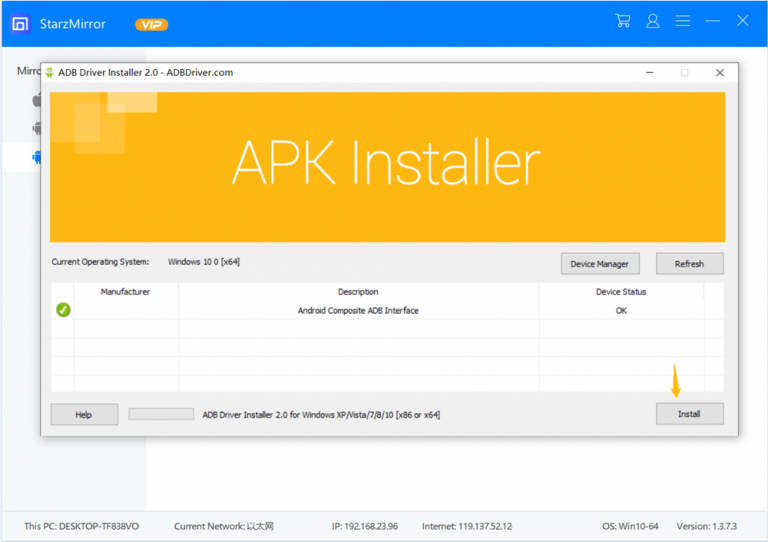Screen dimensions: 768x542
Task: Click the Android robot icon in the dialog title bar
Action: click(50, 73)
